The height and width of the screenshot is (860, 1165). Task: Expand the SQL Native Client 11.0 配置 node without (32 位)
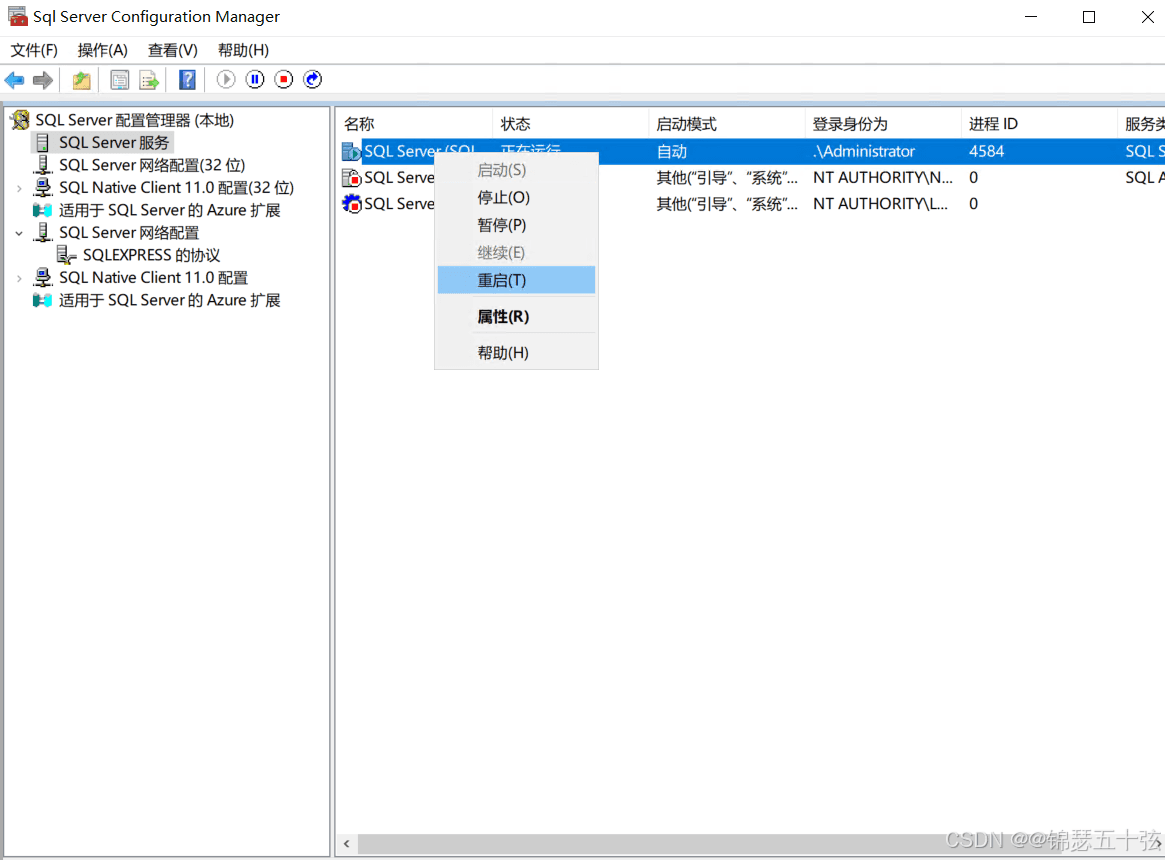pyautogui.click(x=19, y=279)
